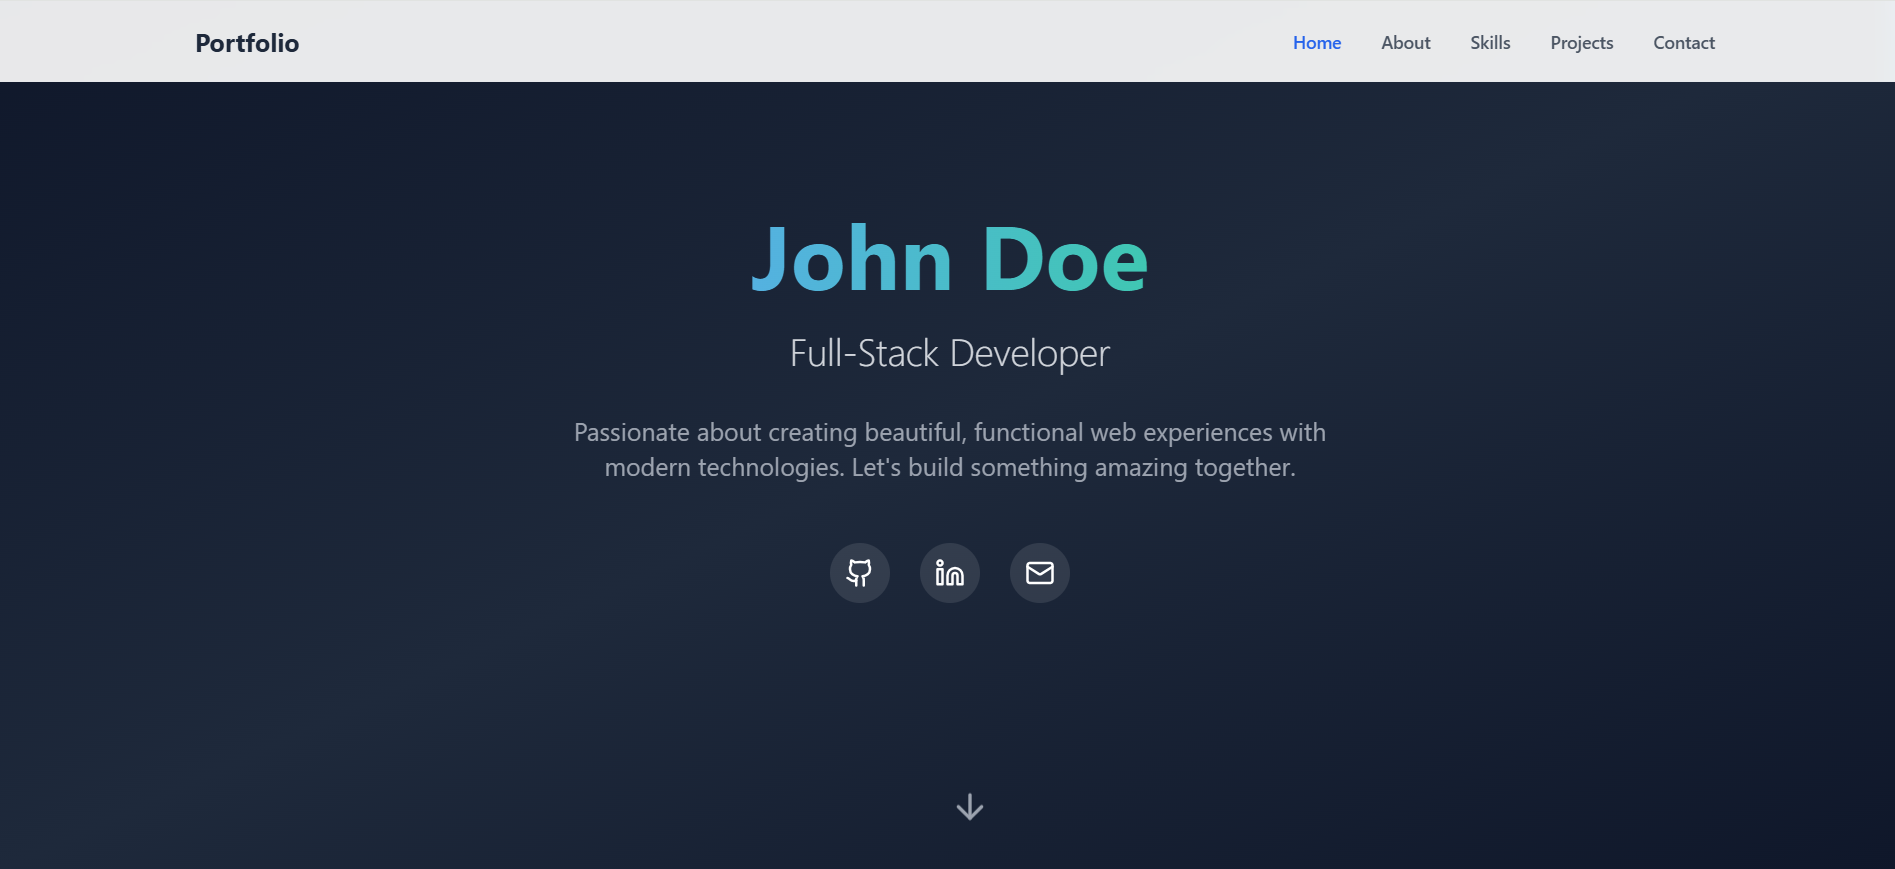This screenshot has width=1895, height=869.
Task: Go to the Home nav link
Action: [1316, 43]
